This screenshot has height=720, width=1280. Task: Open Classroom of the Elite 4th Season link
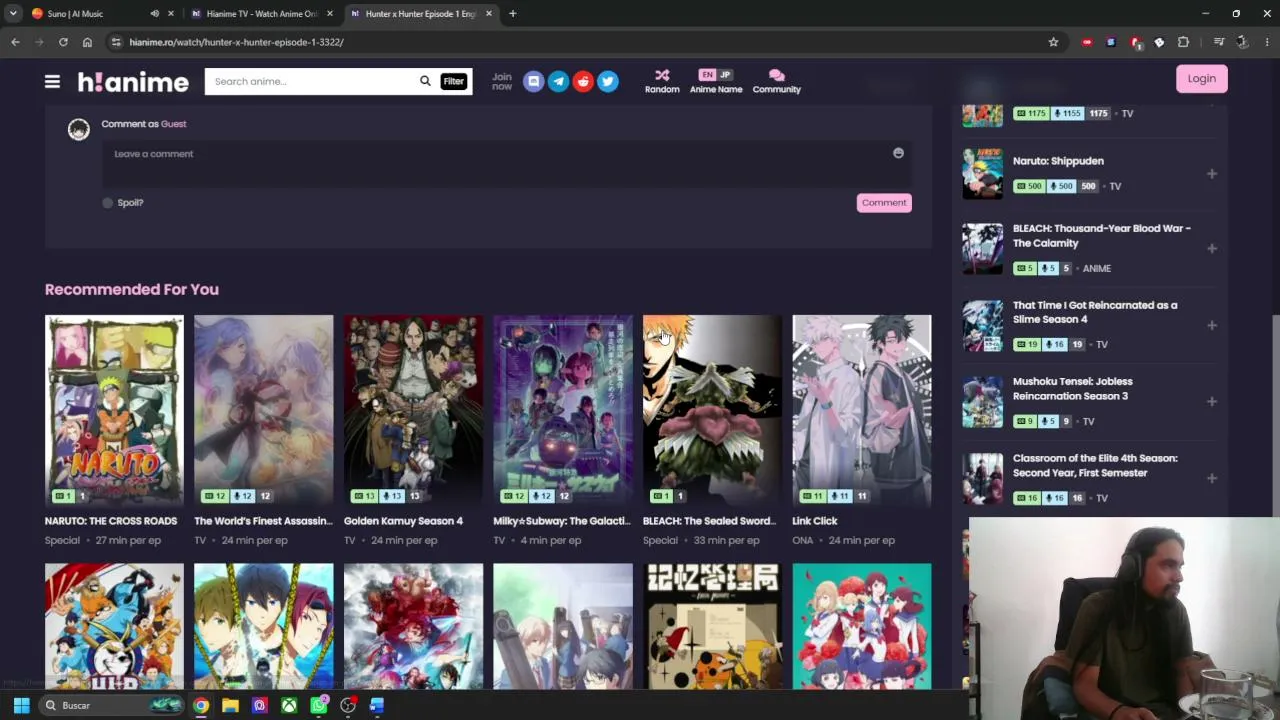click(x=1095, y=466)
